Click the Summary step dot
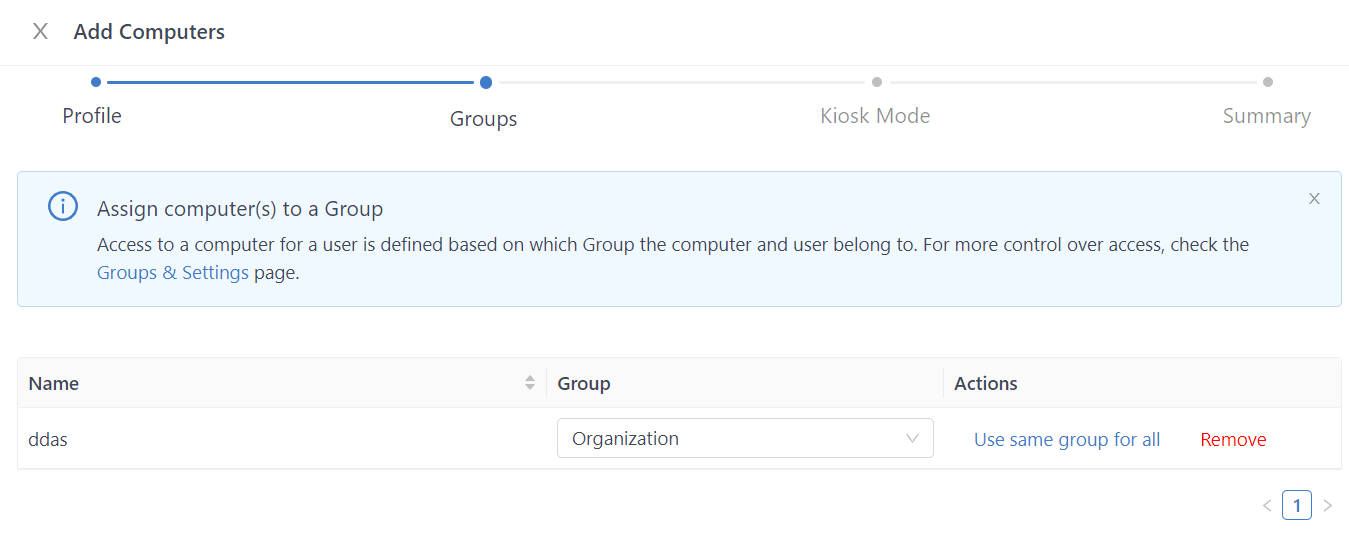The height and width of the screenshot is (536, 1349). coord(1267,82)
